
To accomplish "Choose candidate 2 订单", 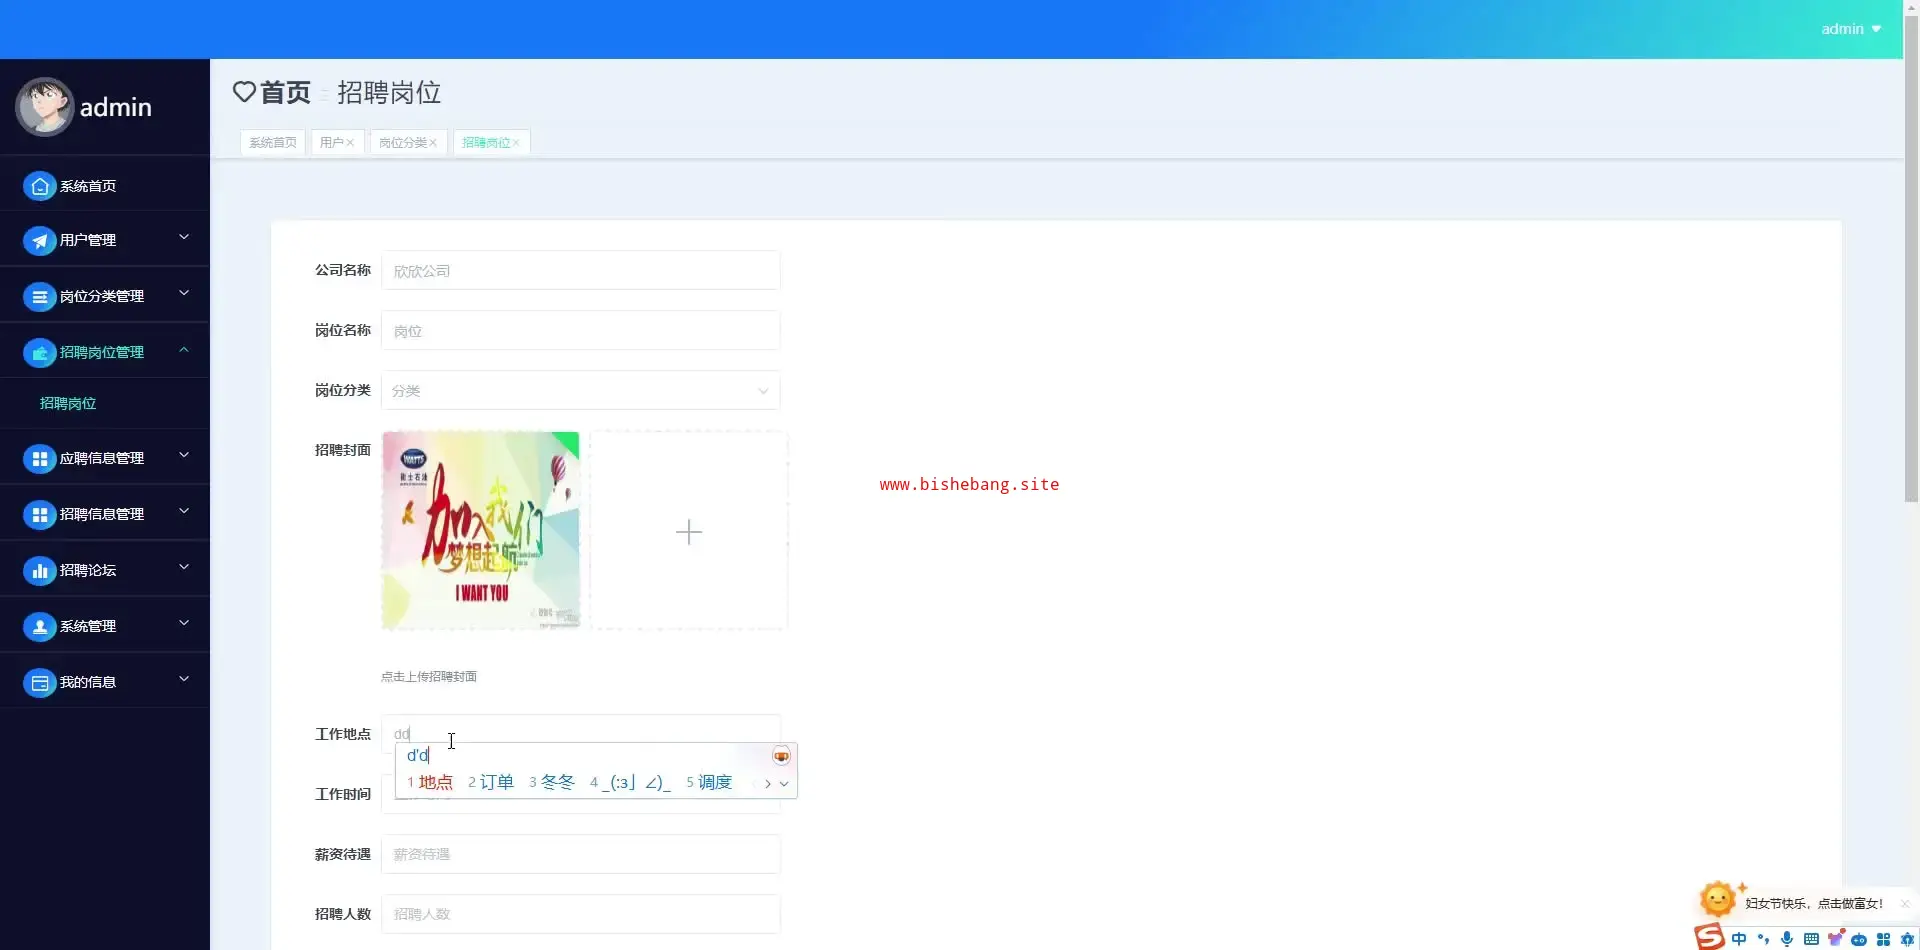I will 491,782.
